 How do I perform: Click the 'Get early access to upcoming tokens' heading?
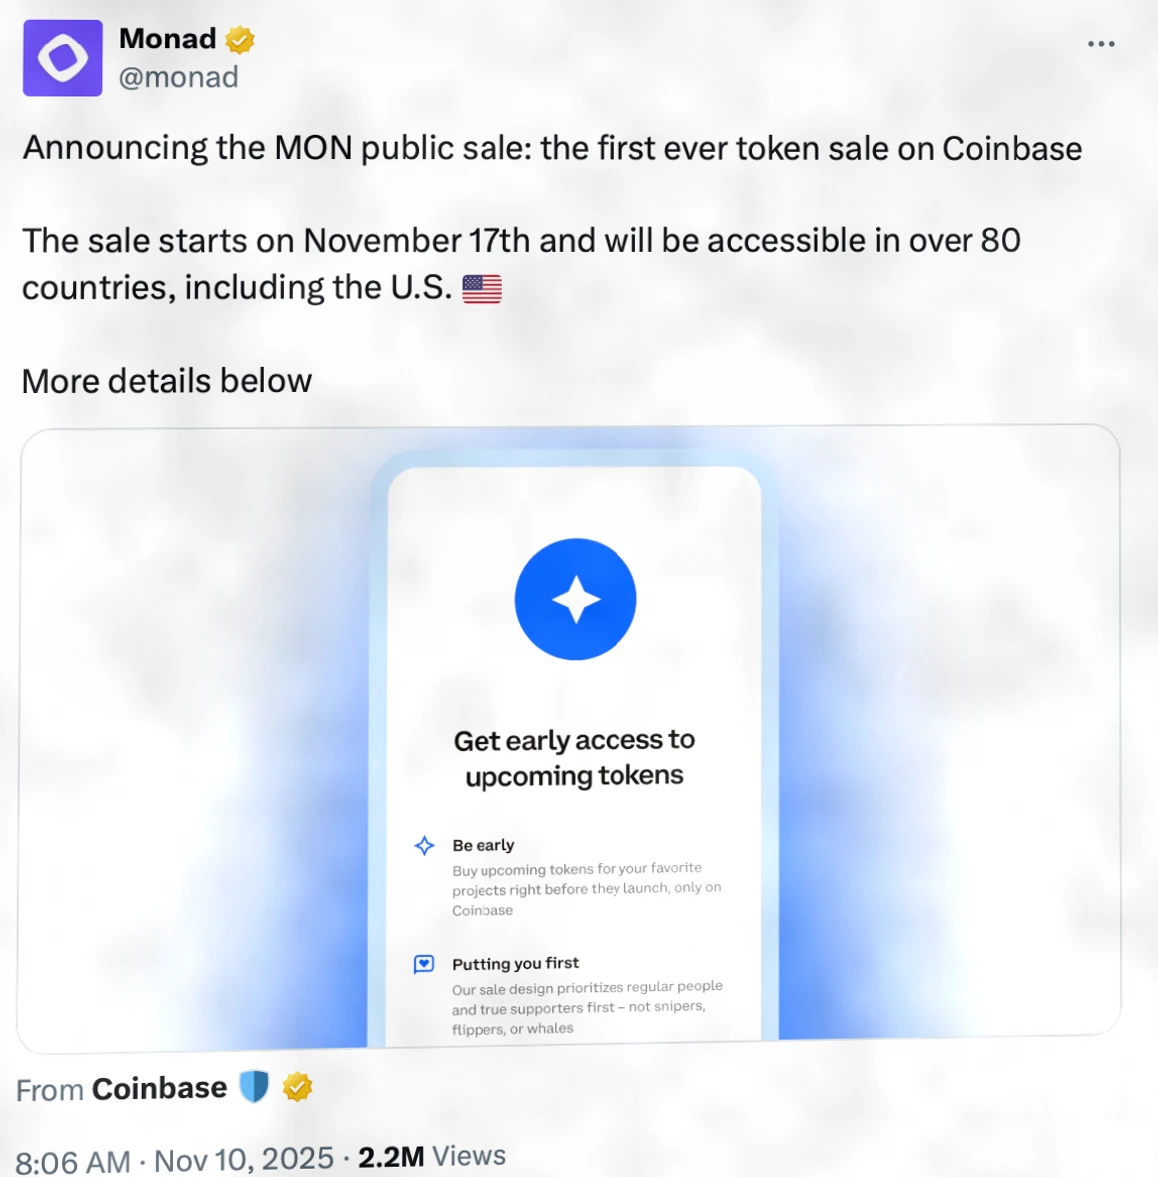(x=574, y=757)
